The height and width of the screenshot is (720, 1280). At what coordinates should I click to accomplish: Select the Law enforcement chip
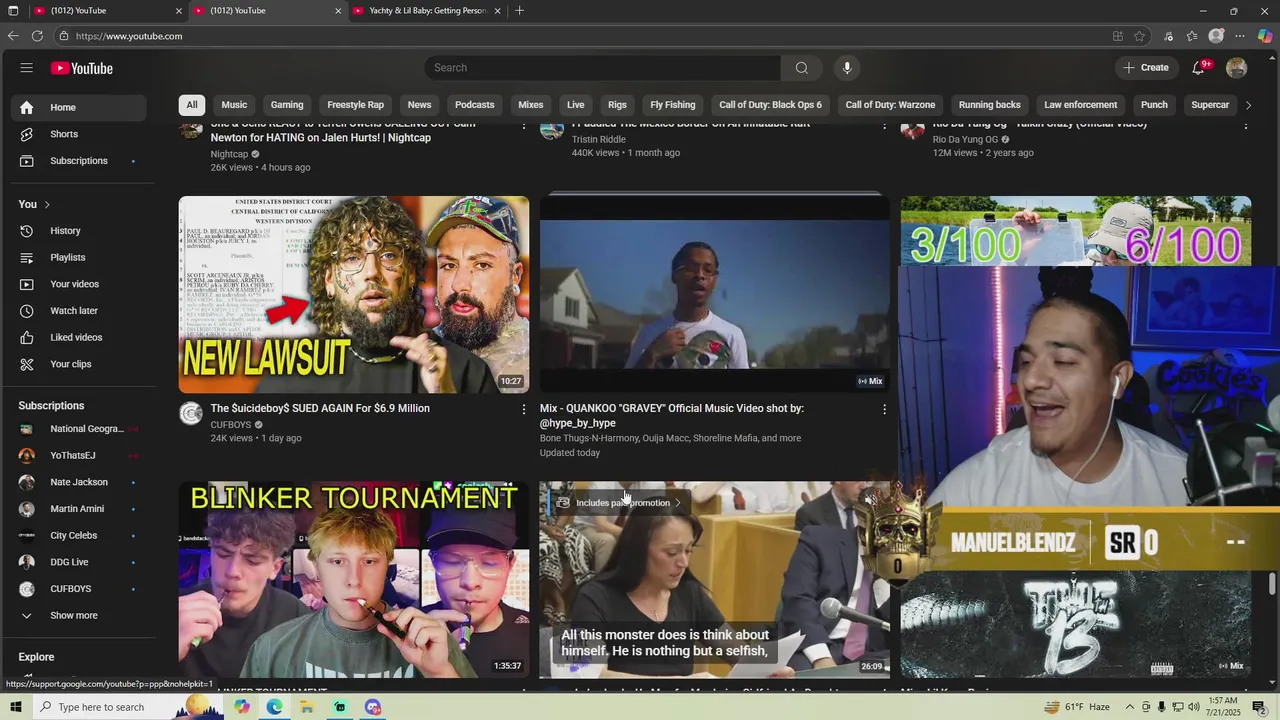[x=1081, y=105]
